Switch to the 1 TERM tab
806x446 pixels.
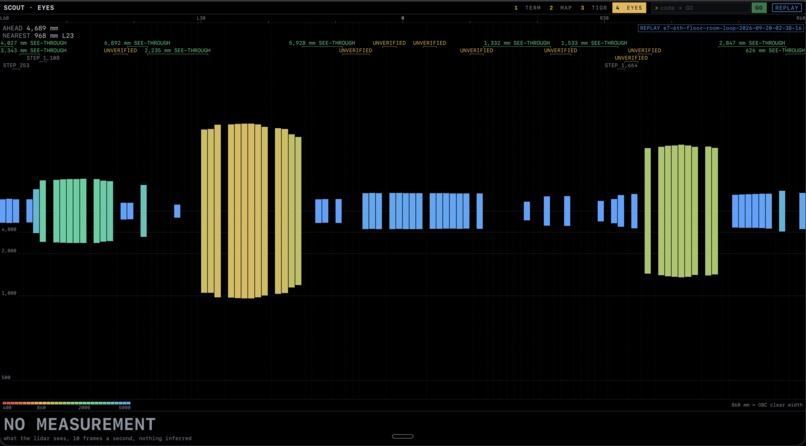pyautogui.click(x=527, y=8)
